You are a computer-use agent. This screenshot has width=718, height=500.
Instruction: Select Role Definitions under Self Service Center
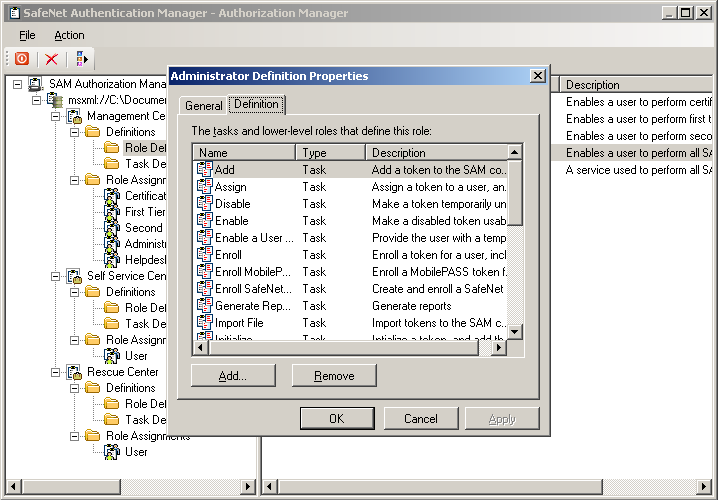point(146,308)
